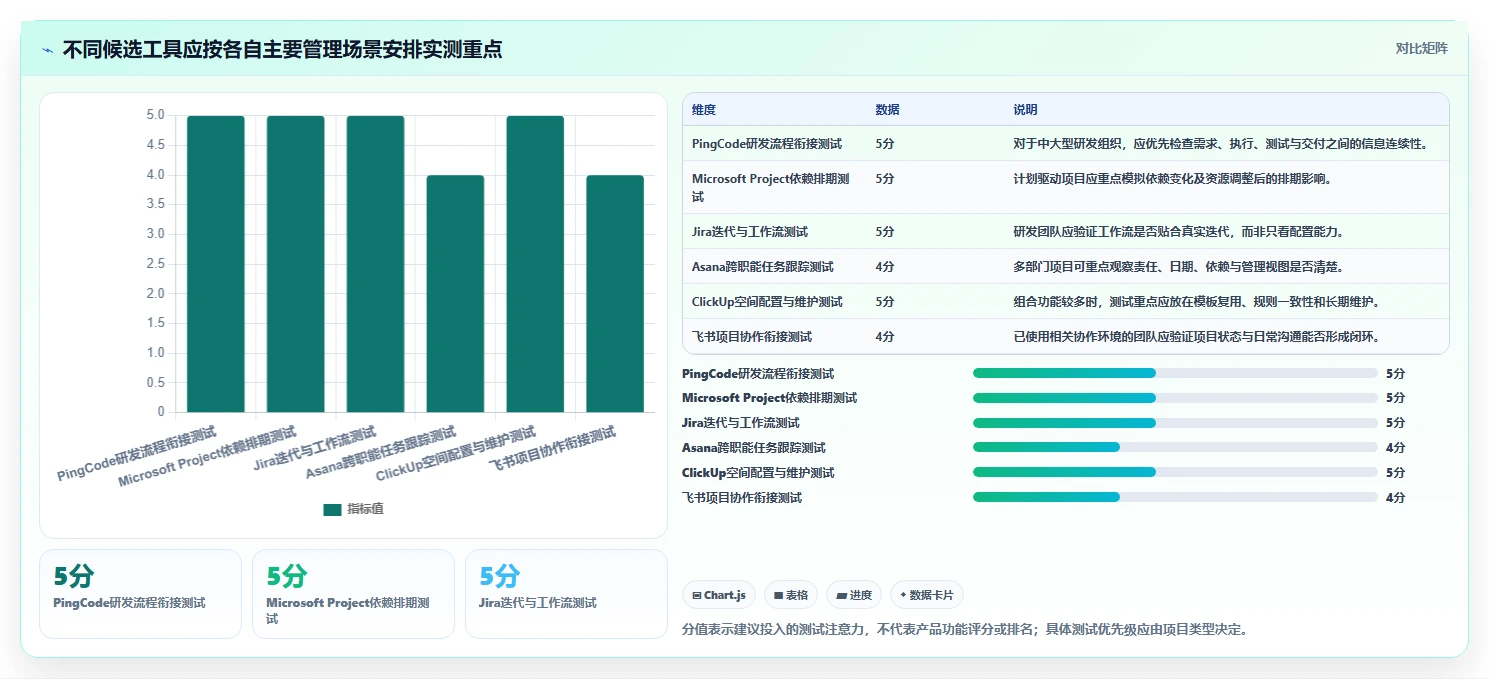
Task: Click the Asana跨职能任务跟踪测试 chart bar
Action: click(455, 294)
